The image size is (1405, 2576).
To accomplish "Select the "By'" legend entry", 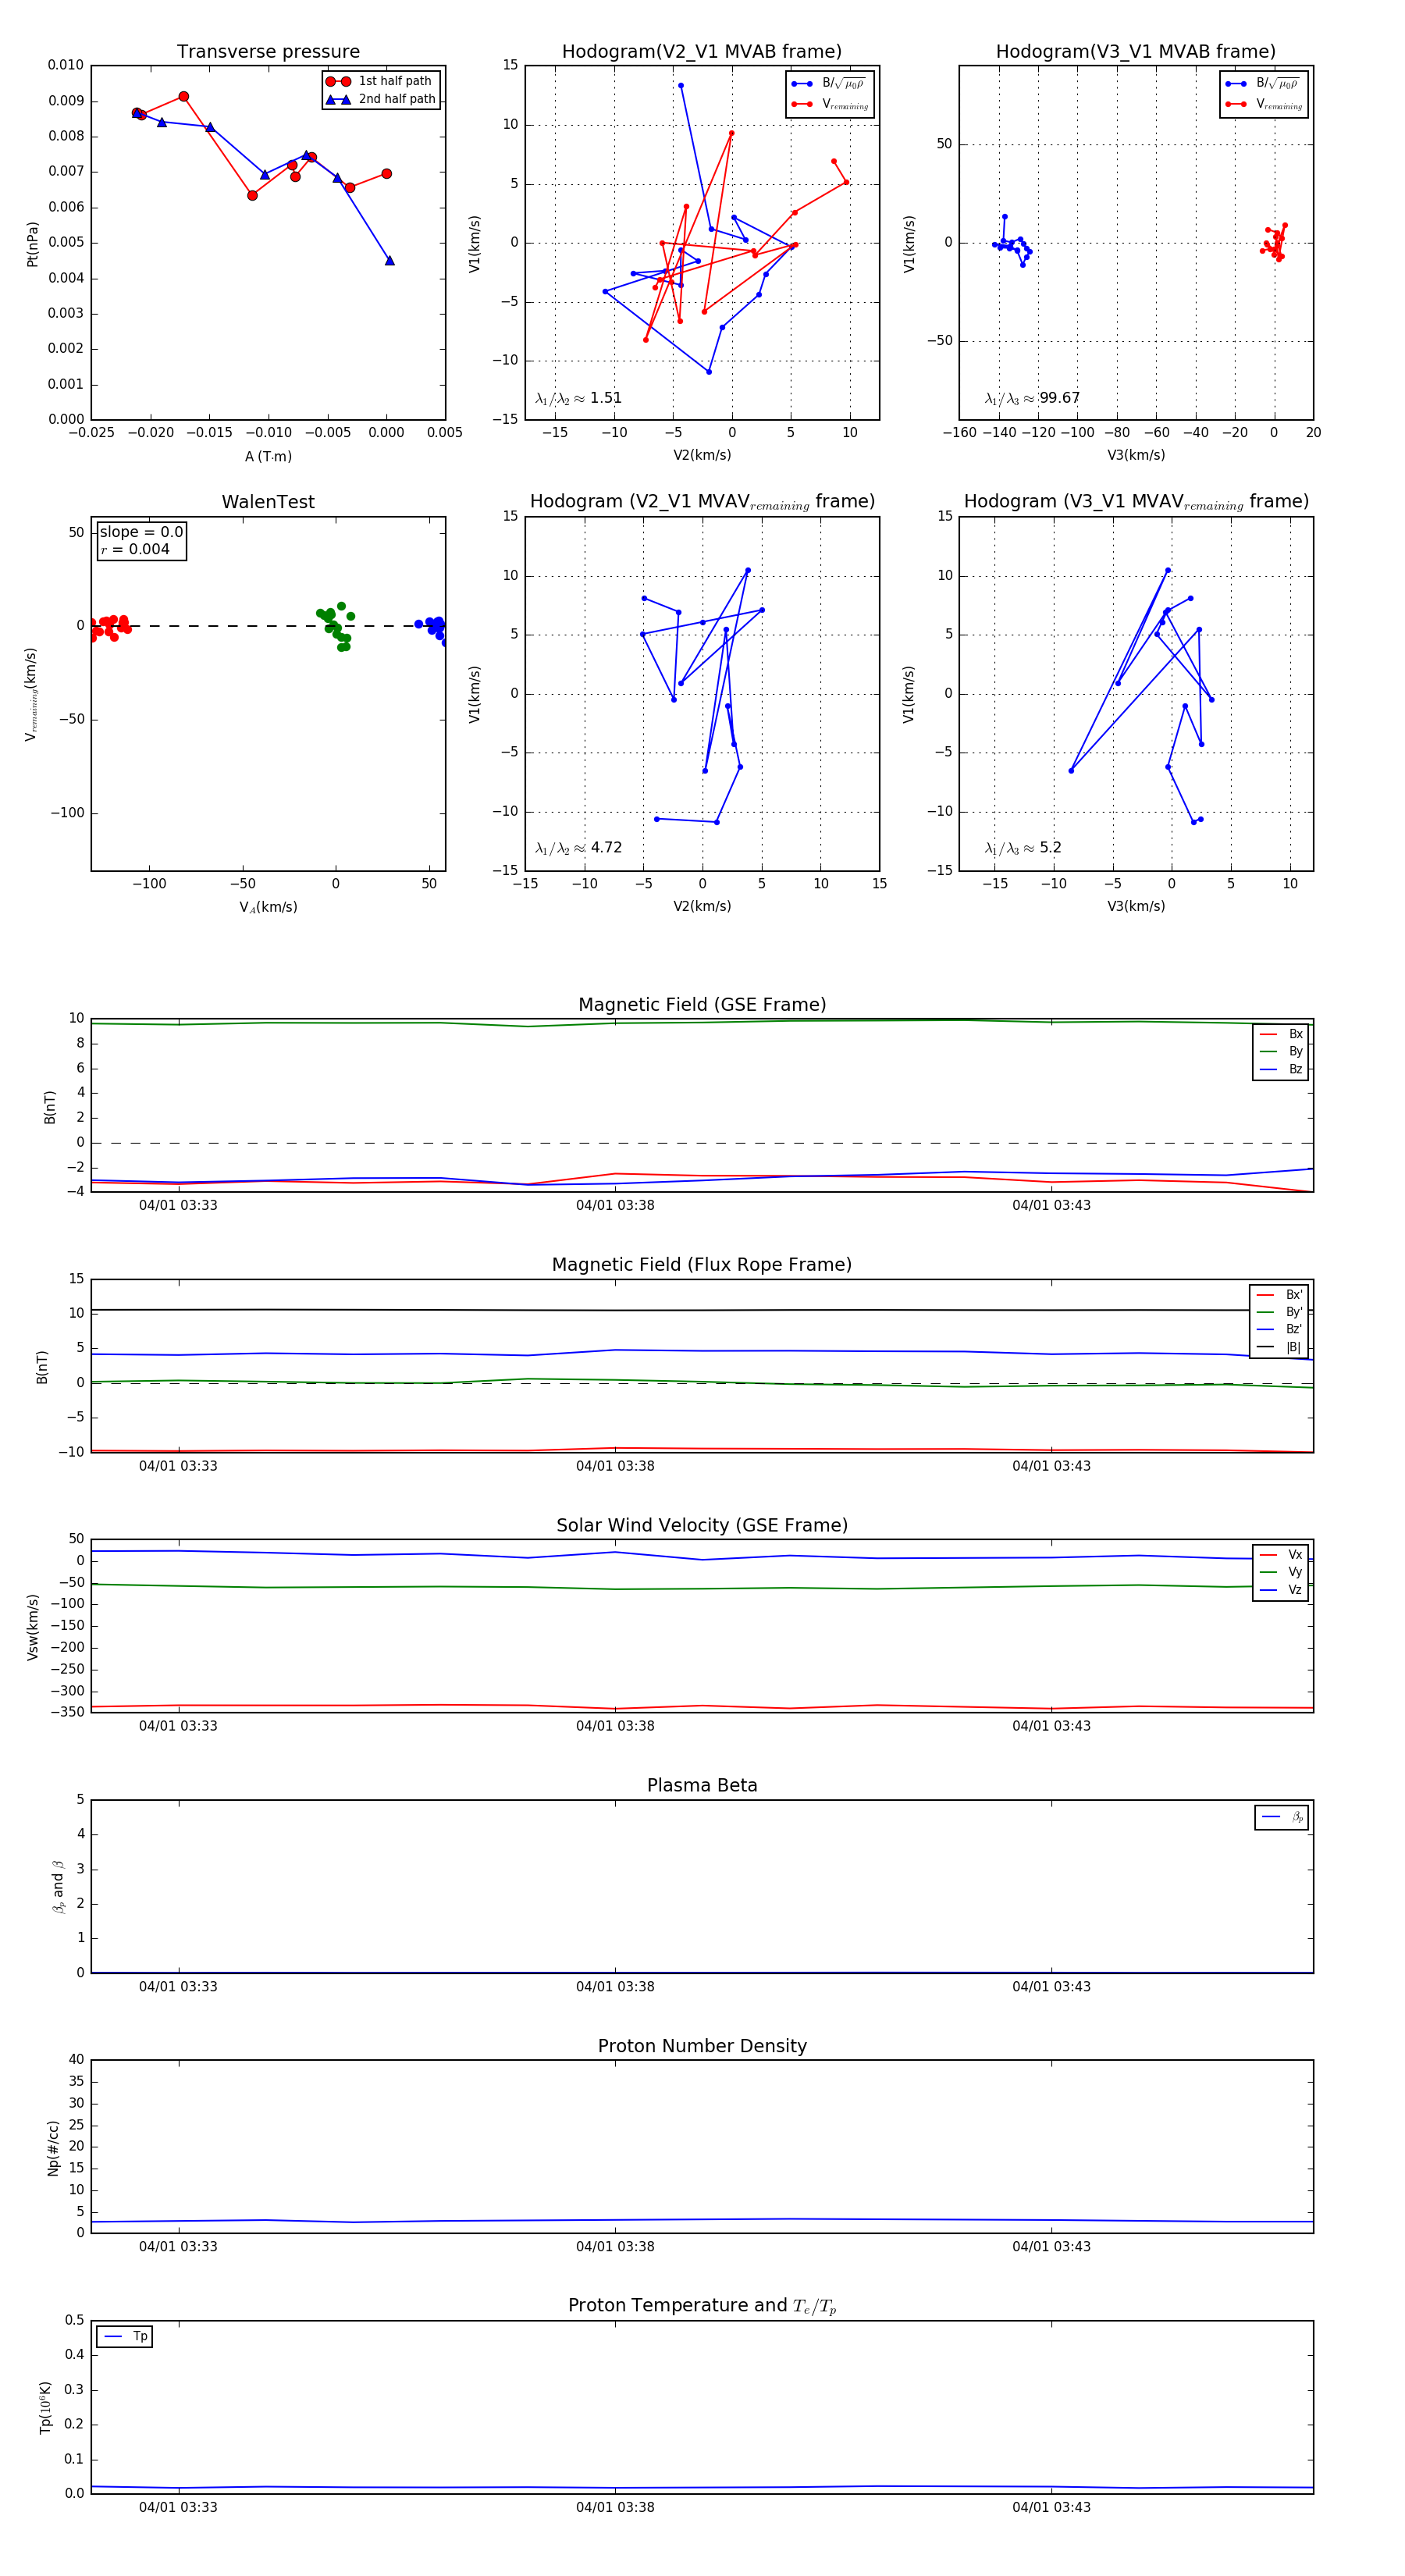I will 1279,1312.
